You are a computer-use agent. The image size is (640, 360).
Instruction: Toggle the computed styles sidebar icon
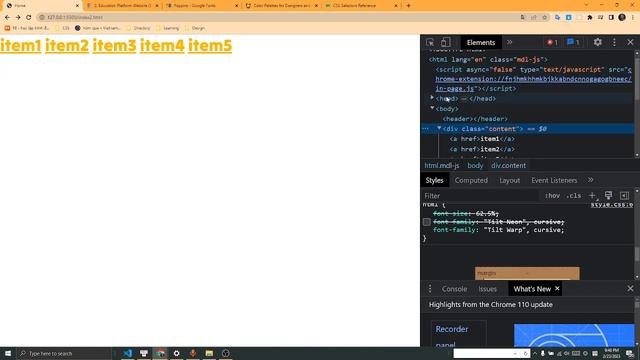624,196
